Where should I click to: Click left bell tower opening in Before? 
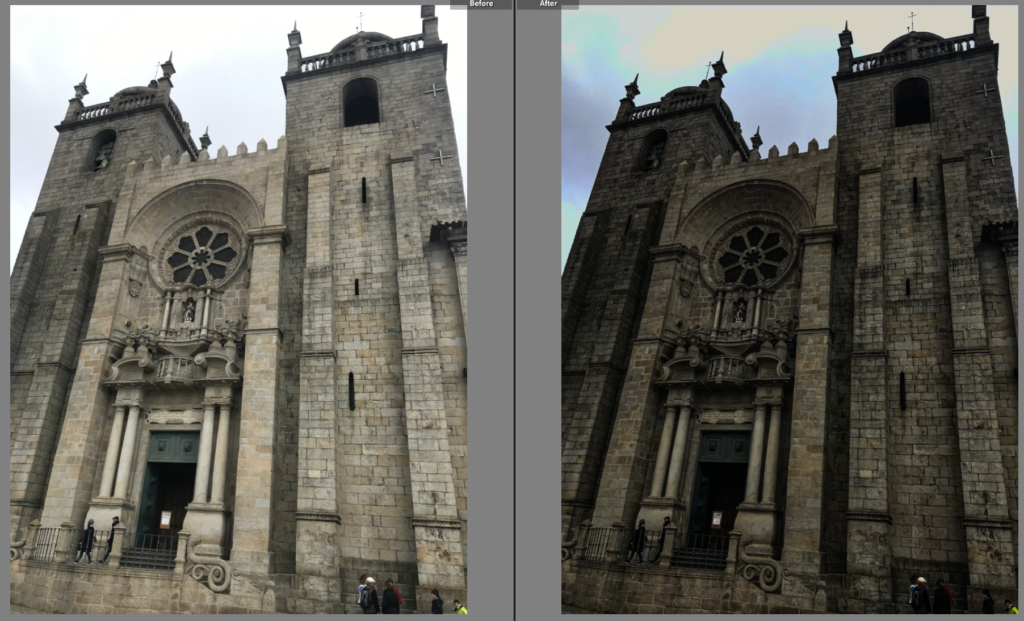tap(103, 150)
